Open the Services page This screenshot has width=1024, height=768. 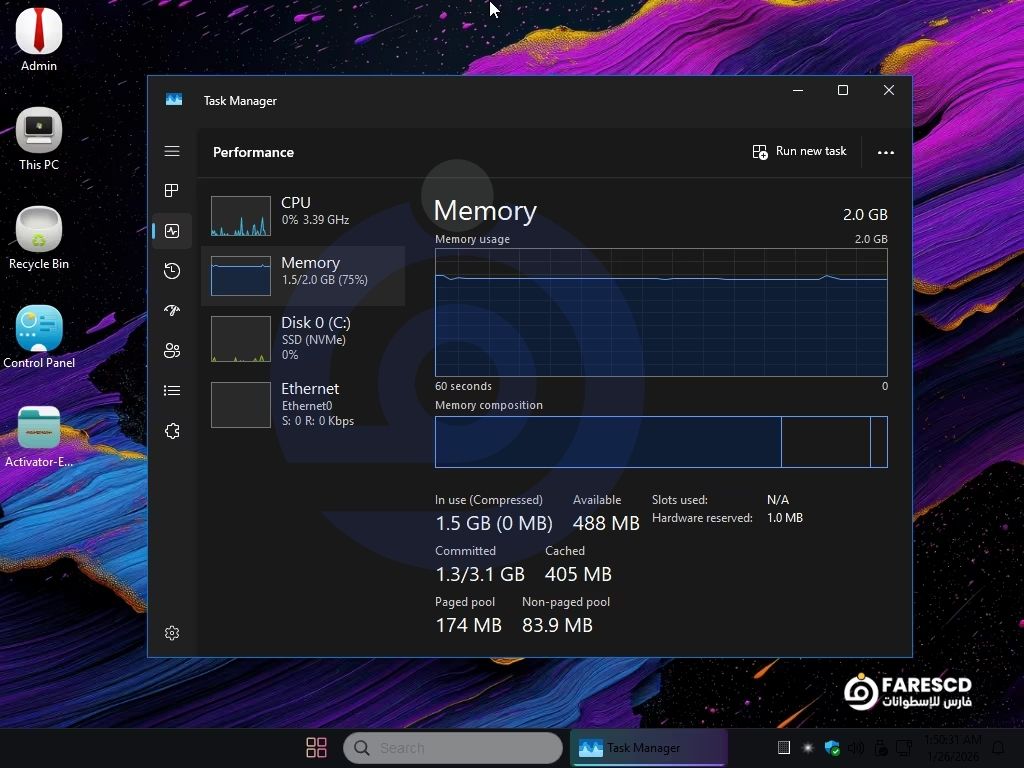[x=172, y=430]
